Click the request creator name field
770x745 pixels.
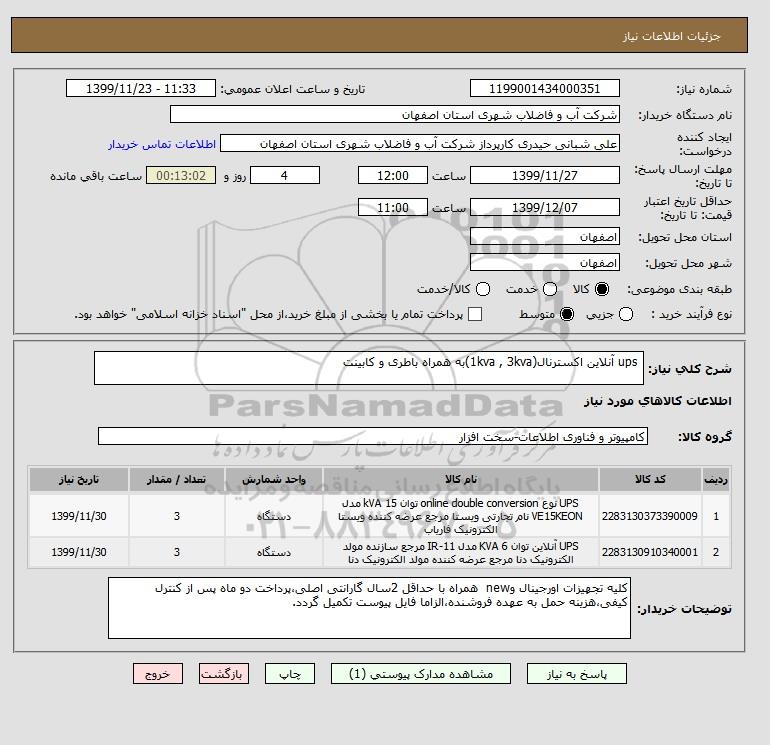pyautogui.click(x=420, y=144)
